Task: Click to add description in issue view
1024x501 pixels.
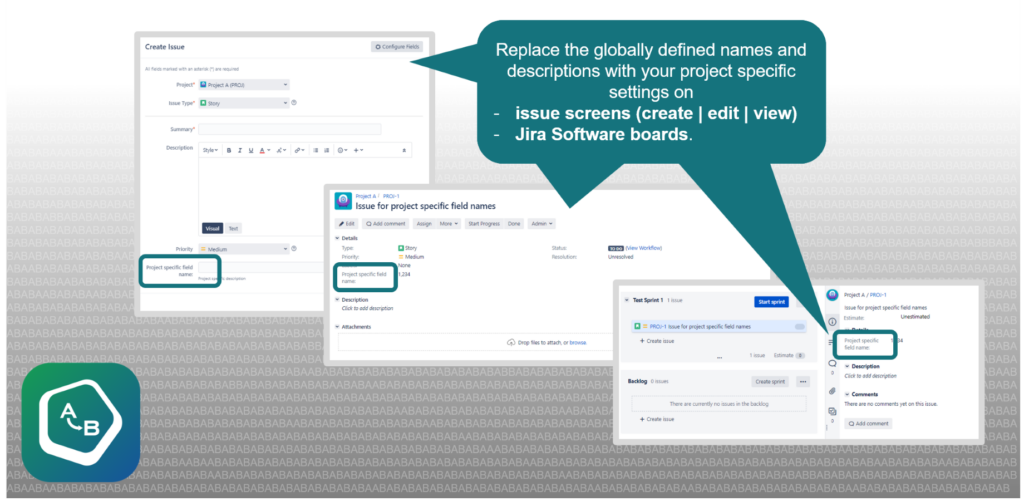Action: point(368,308)
